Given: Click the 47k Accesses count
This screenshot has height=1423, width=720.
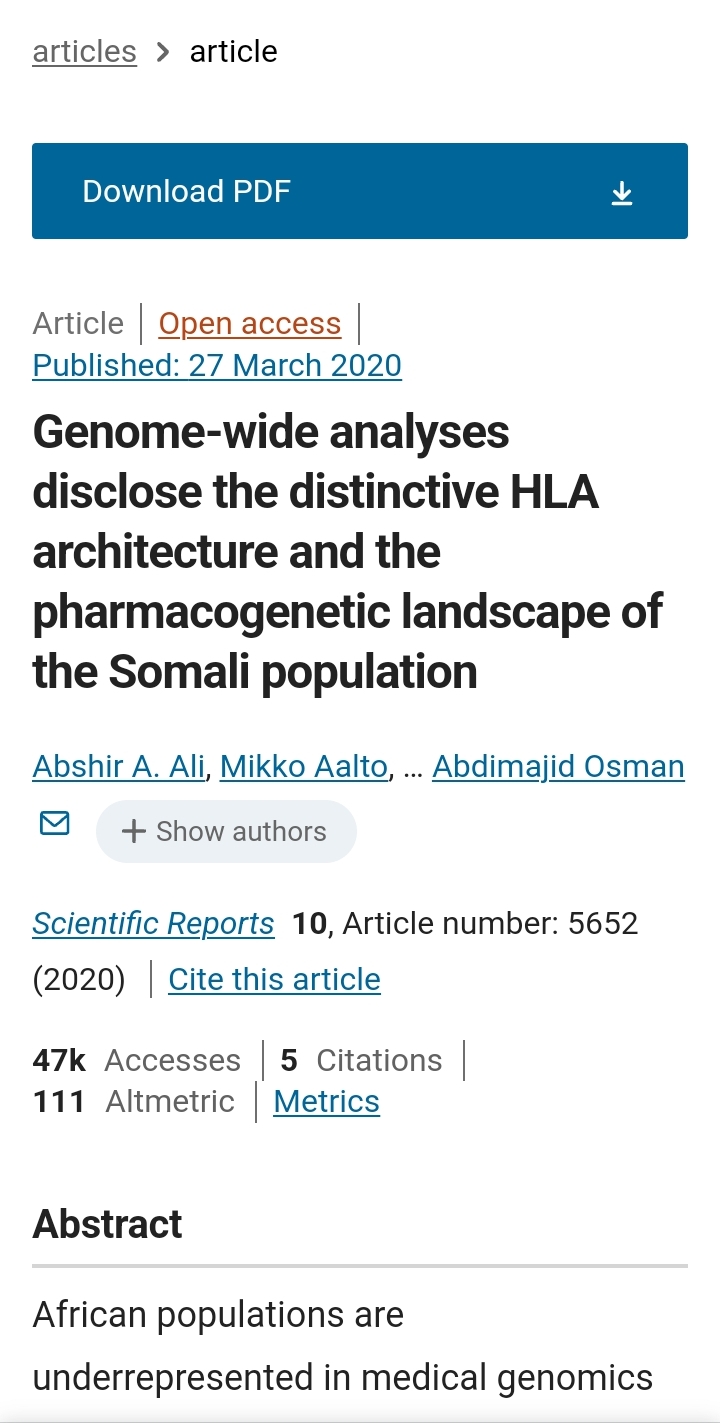Looking at the screenshot, I should pos(137,1060).
